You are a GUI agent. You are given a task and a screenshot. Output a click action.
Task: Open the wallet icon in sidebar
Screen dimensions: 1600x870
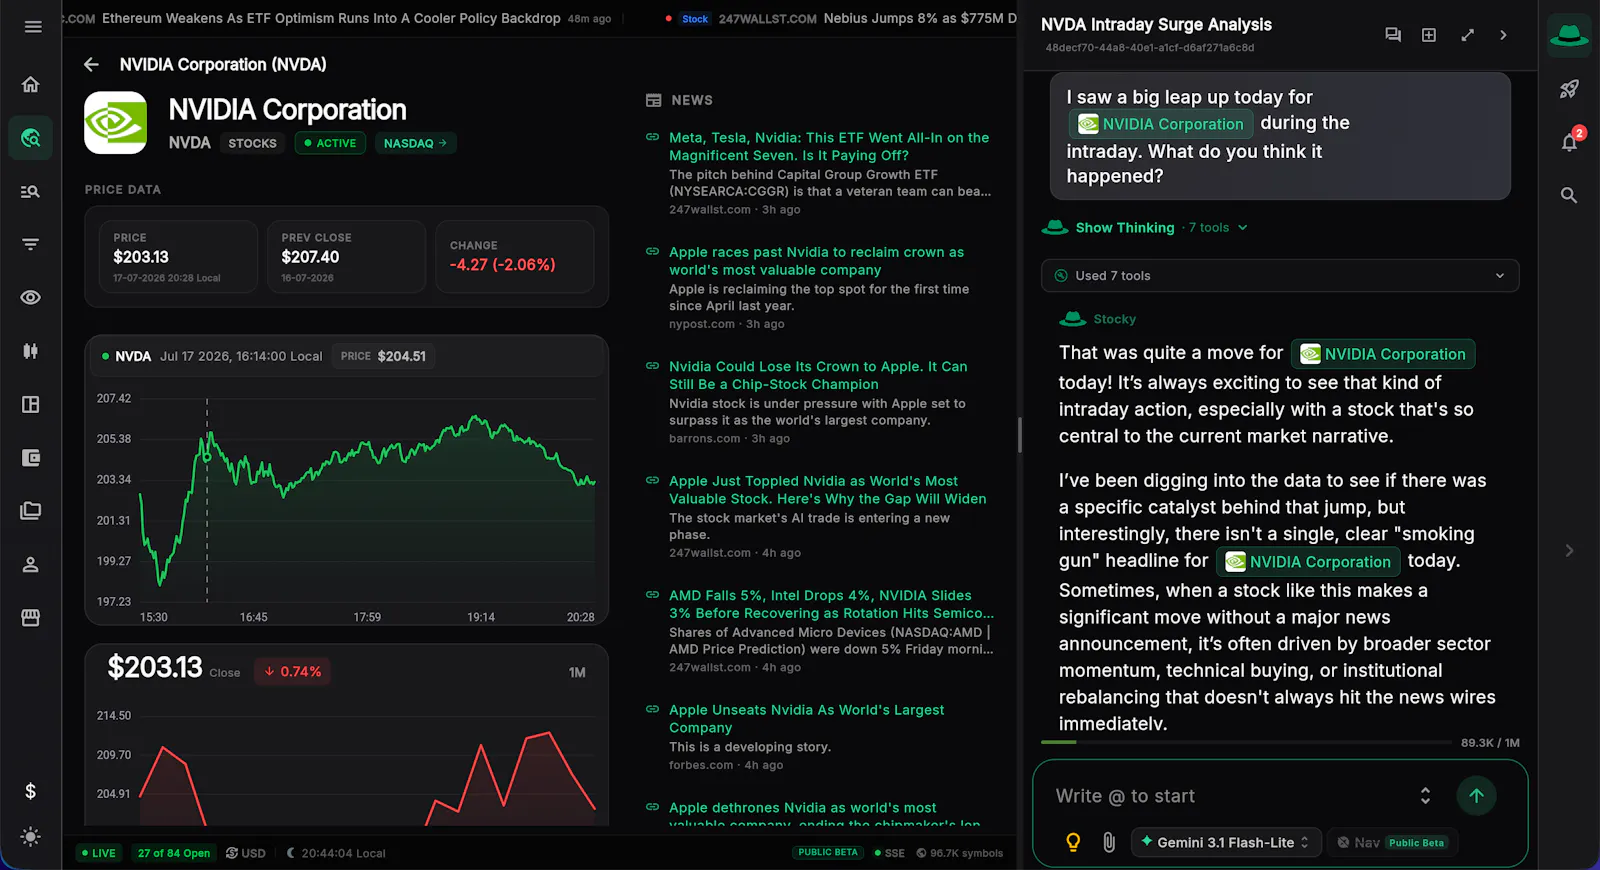pyautogui.click(x=31, y=458)
